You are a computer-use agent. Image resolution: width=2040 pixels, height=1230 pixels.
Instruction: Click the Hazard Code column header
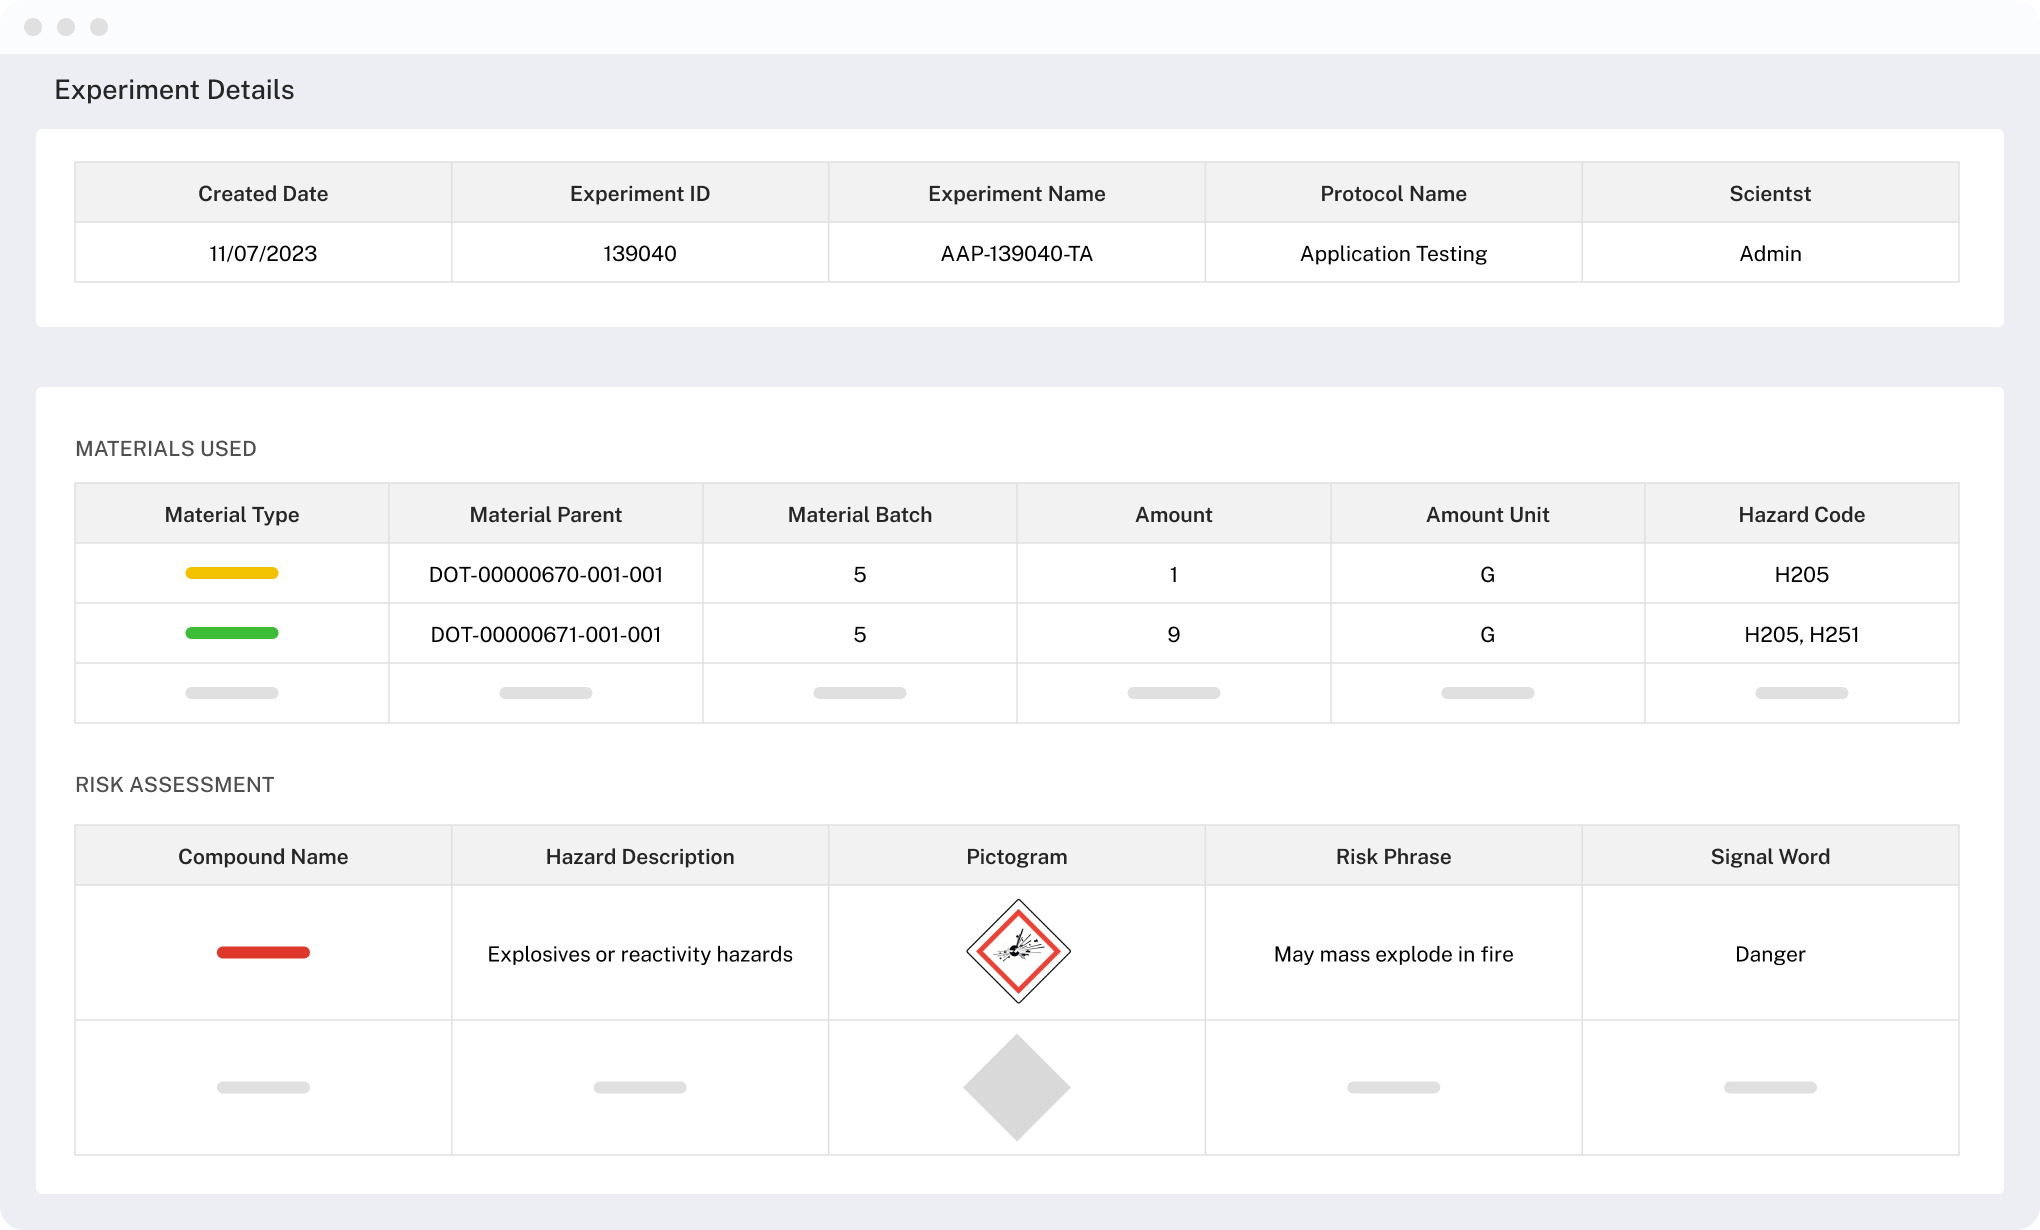click(1802, 514)
